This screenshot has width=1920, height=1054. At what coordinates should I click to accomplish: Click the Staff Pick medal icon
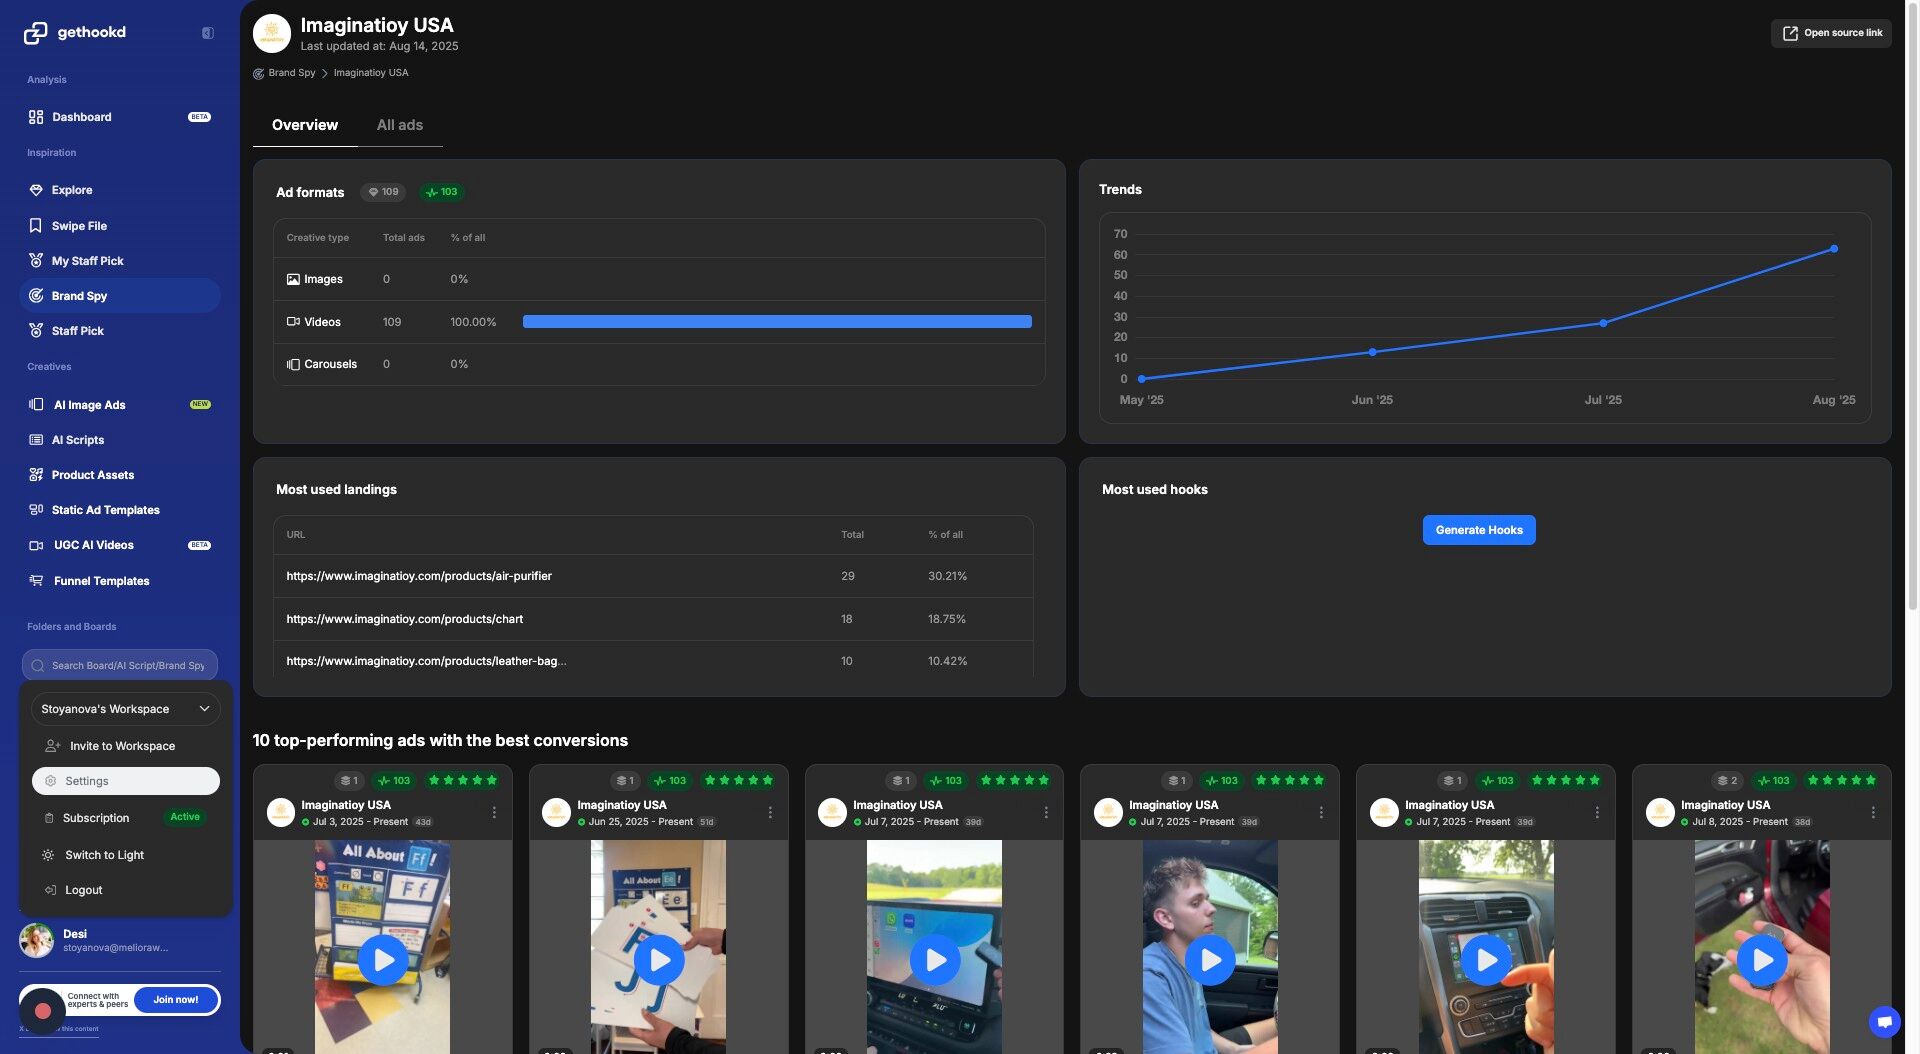36,331
